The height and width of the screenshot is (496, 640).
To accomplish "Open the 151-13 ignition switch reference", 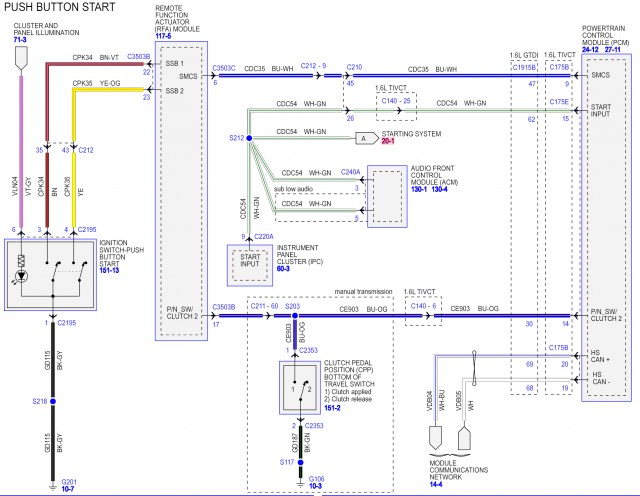I will pyautogui.click(x=109, y=270).
